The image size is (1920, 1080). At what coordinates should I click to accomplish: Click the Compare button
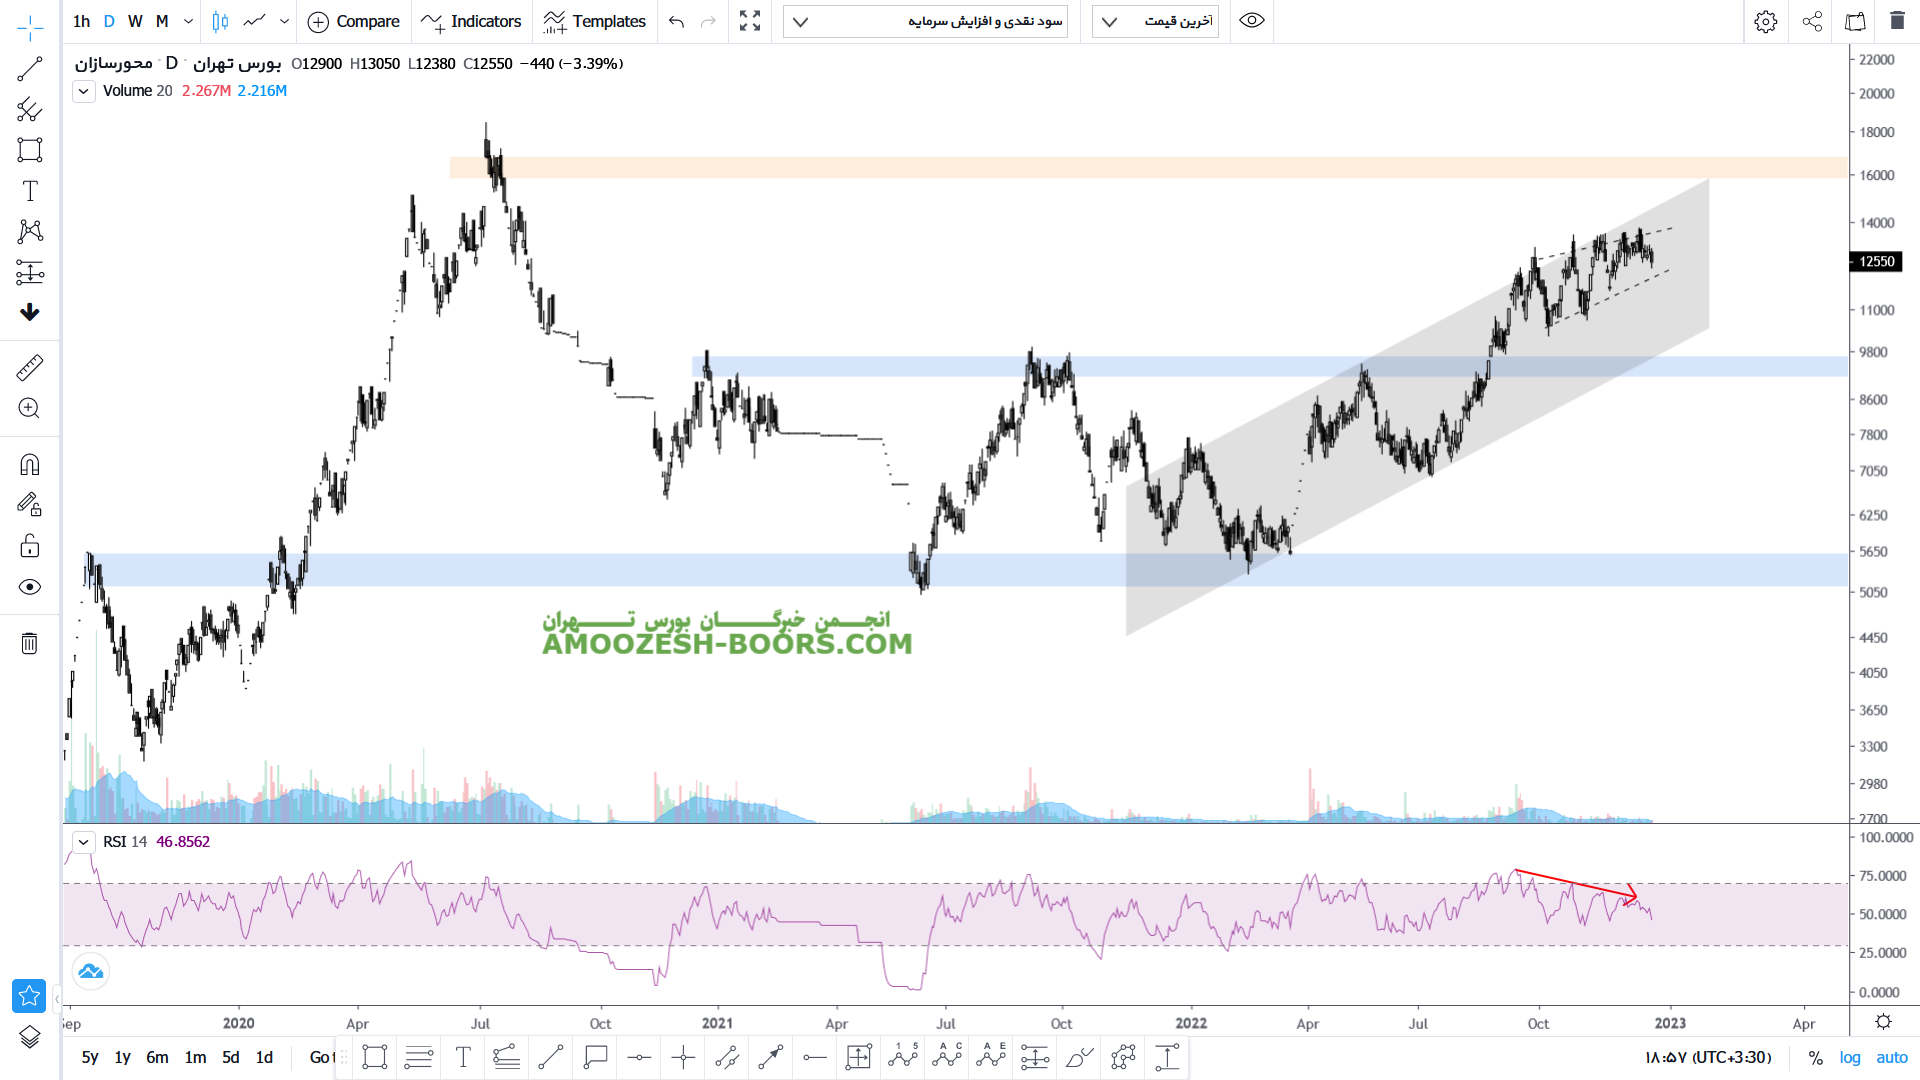[x=354, y=21]
